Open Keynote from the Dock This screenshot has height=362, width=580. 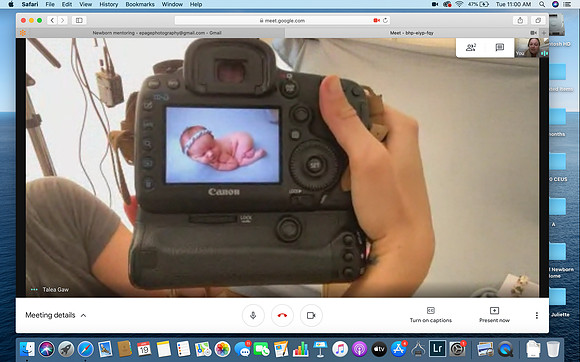pos(320,349)
